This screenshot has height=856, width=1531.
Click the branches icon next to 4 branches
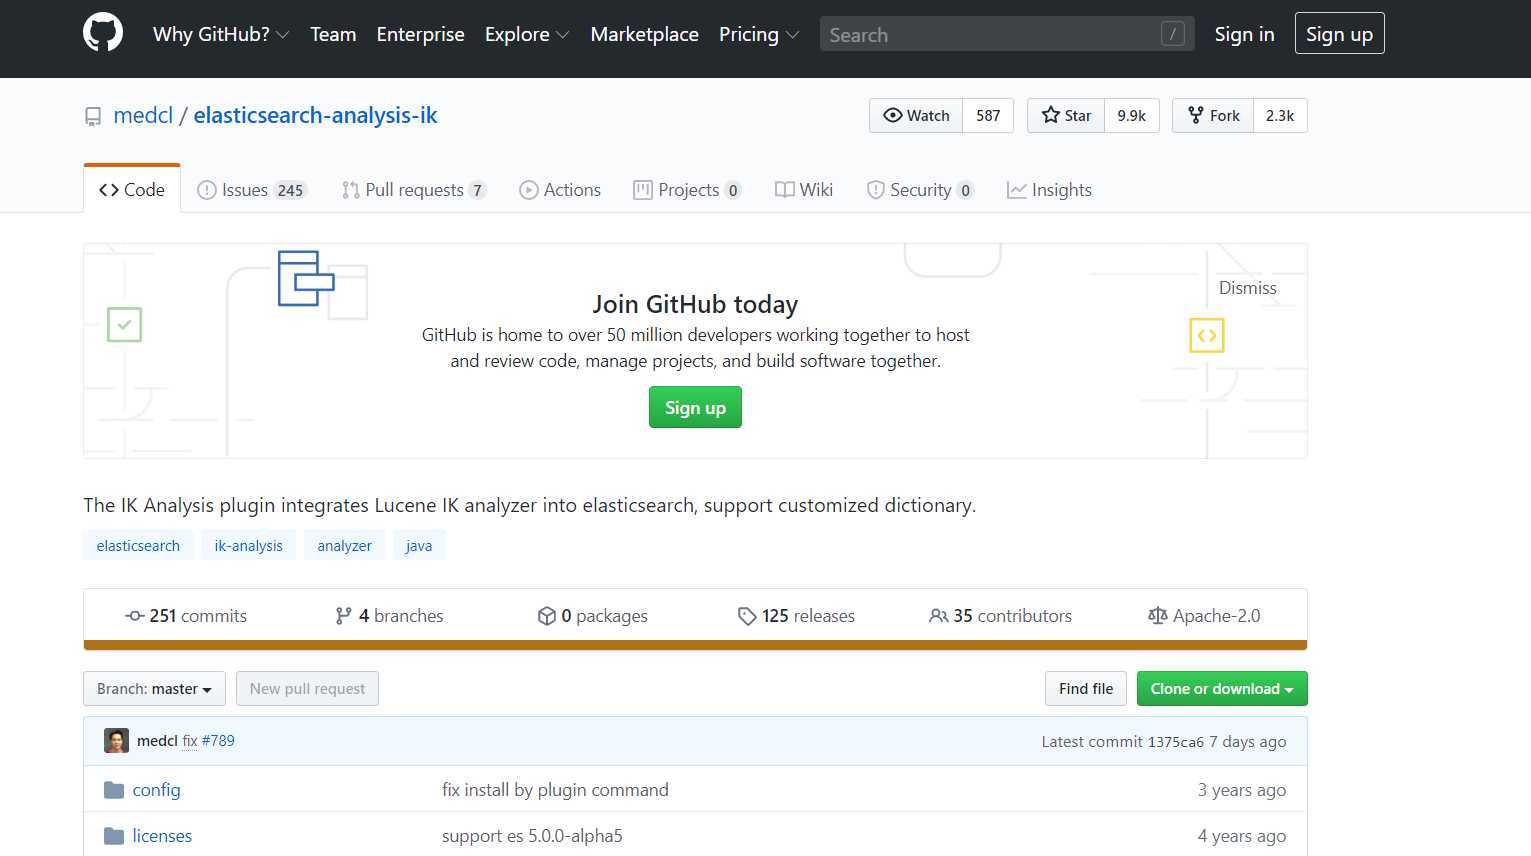343,616
